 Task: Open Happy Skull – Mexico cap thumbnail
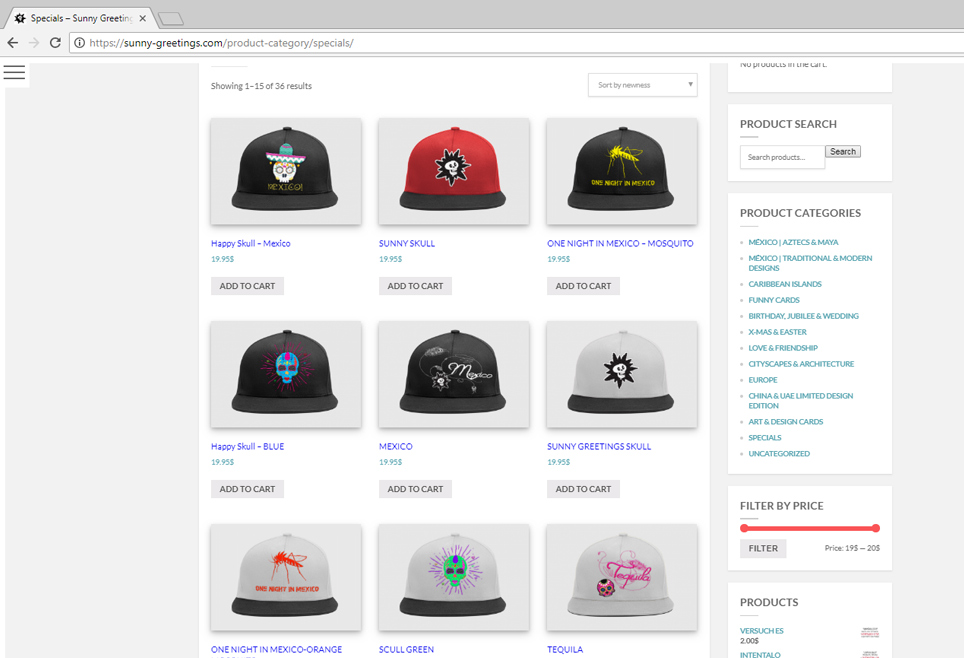point(286,171)
